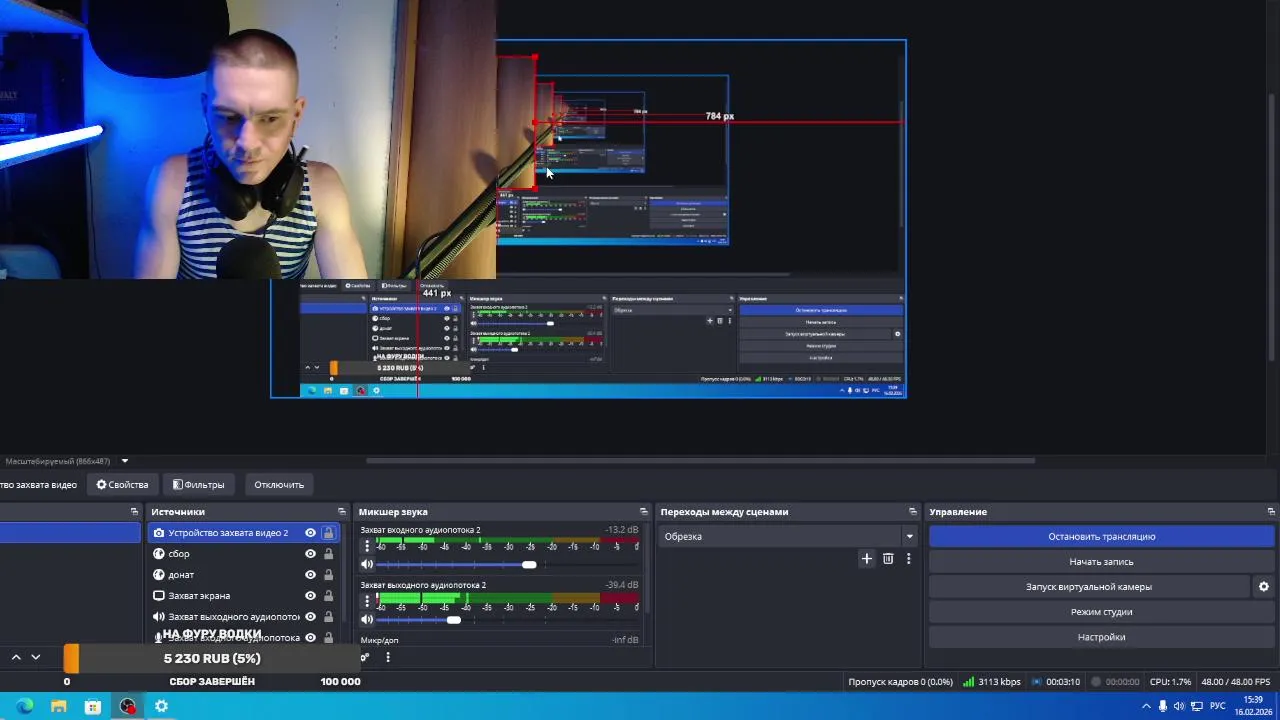Click the browser globe icon beside сбор
Viewport: 1280px width, 720px height.
(x=158, y=554)
